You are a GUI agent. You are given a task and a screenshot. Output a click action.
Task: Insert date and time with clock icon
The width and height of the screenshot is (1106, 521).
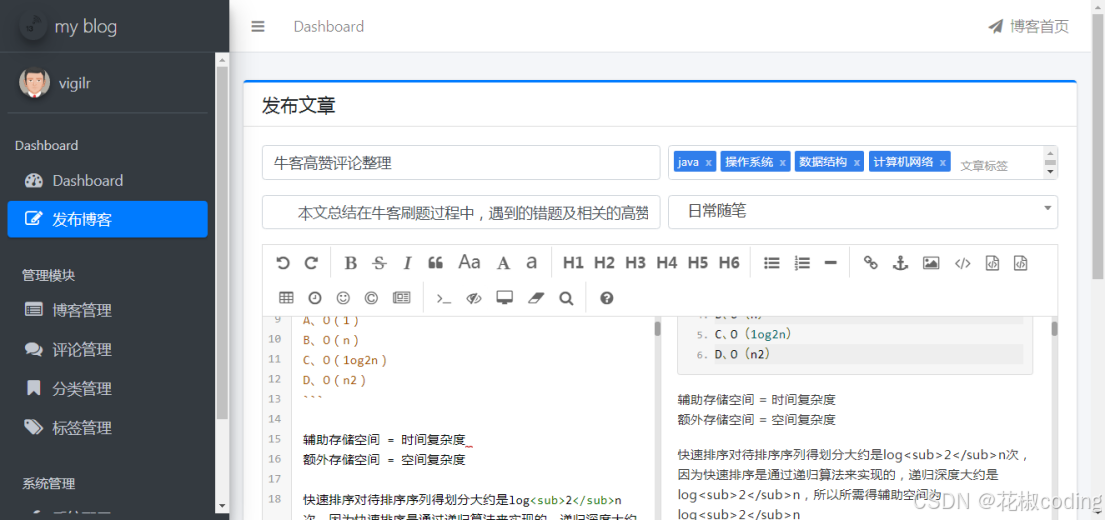(315, 298)
